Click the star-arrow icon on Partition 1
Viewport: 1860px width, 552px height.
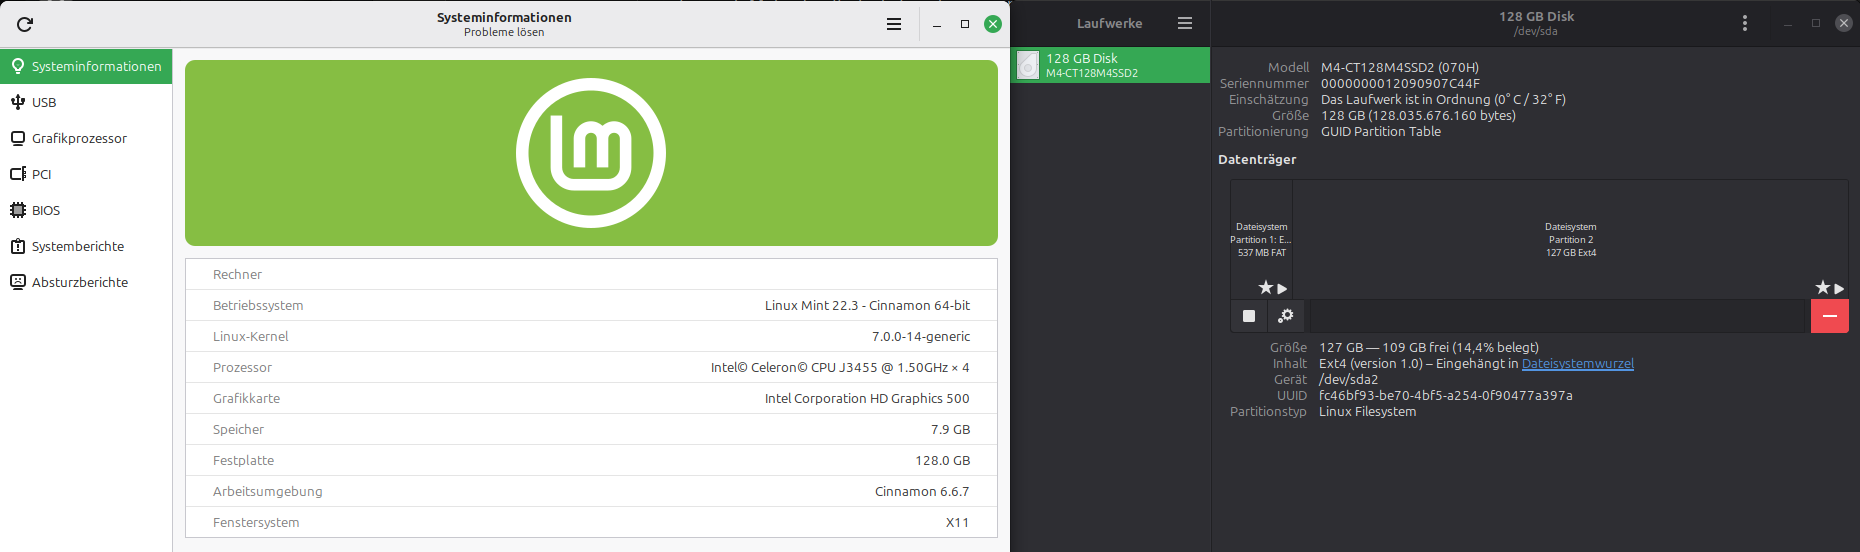(1272, 288)
